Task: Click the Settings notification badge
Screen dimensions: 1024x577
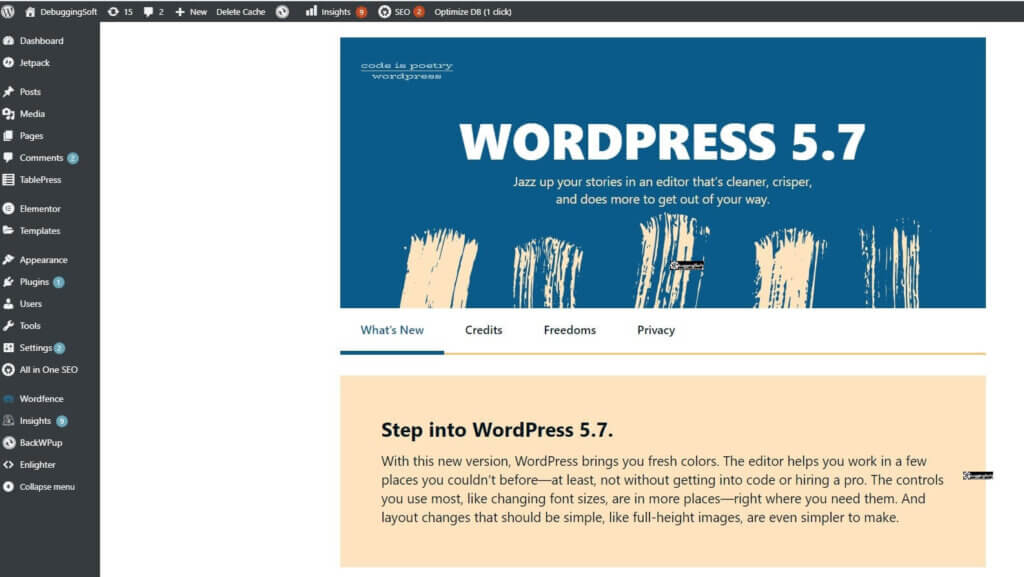Action: tap(59, 348)
